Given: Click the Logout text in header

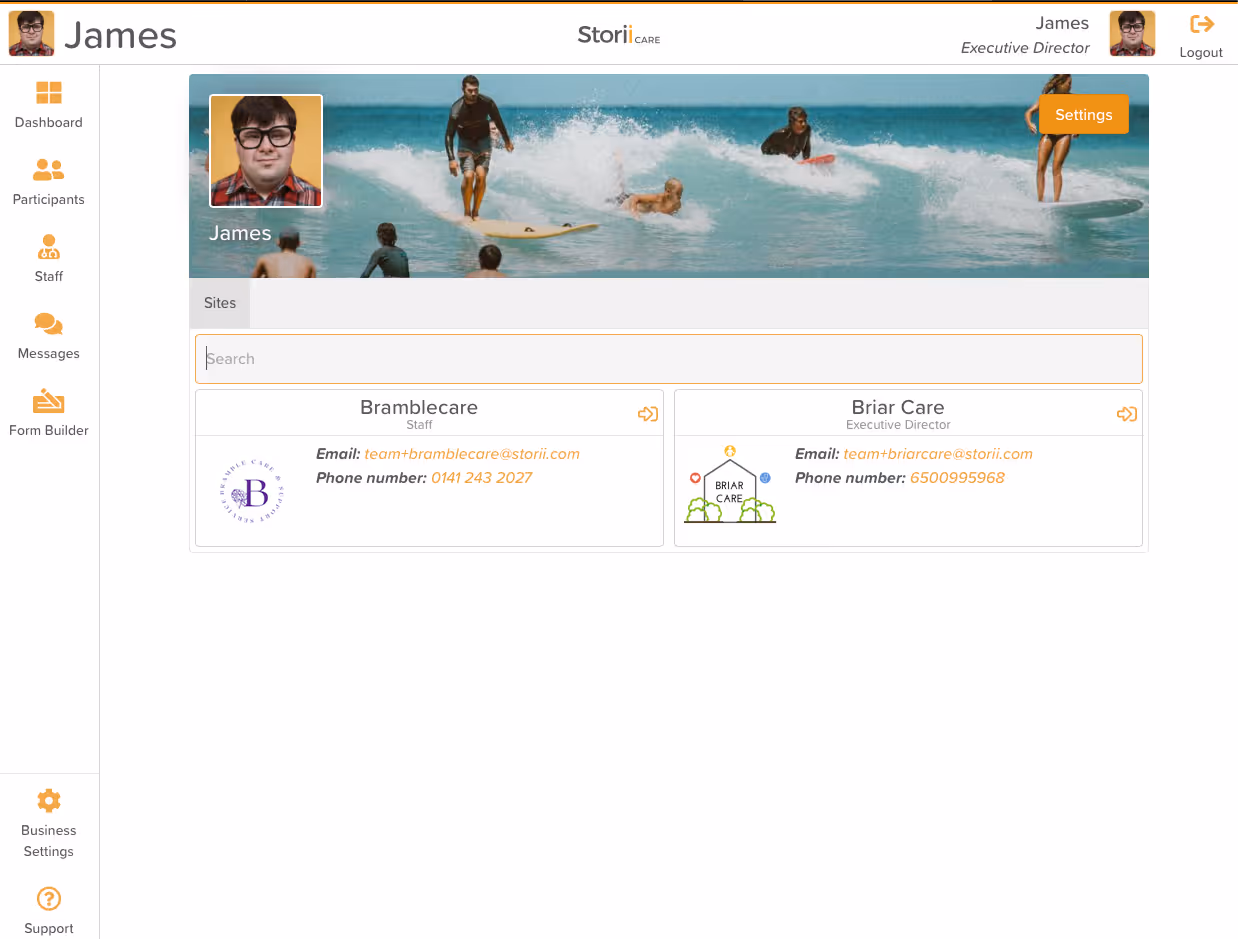Looking at the screenshot, I should coord(1201,53).
